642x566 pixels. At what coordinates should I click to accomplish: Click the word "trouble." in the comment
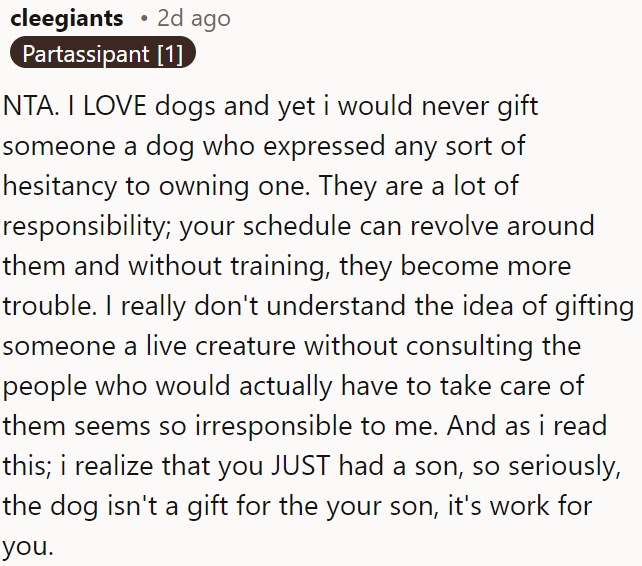[x=48, y=306]
